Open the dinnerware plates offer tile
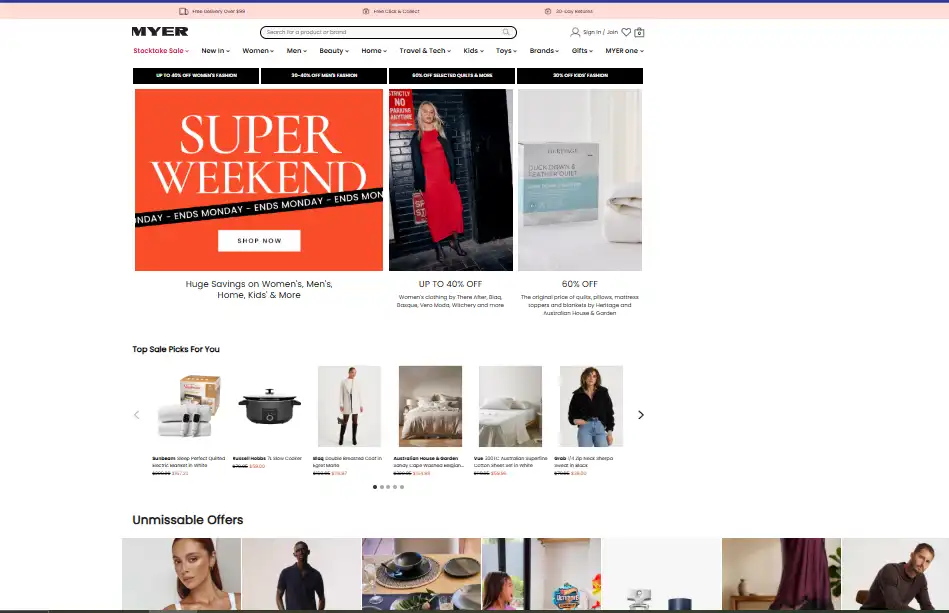Screen dimensions: 949x613 tap(421, 574)
